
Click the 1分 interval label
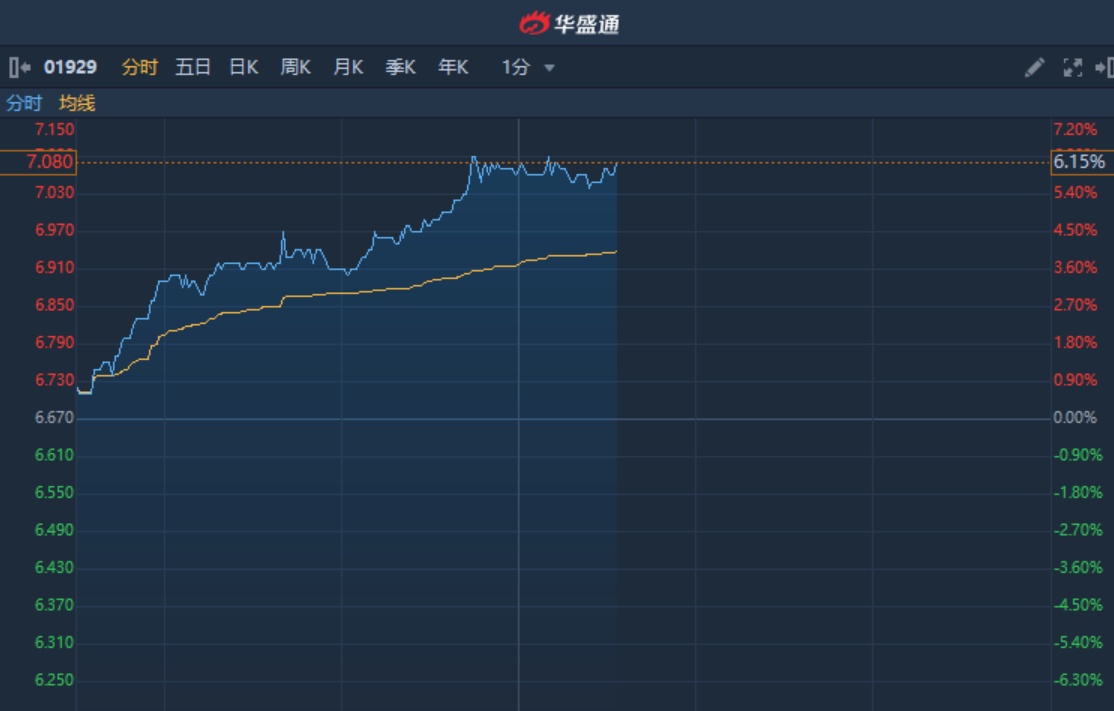click(515, 68)
